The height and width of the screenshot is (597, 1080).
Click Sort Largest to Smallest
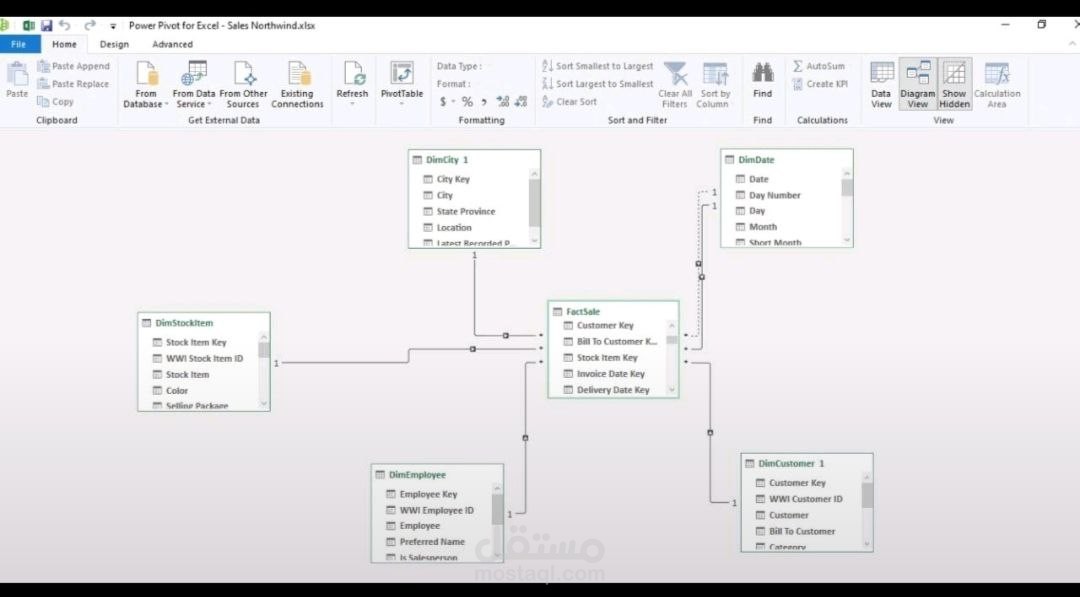click(597, 84)
